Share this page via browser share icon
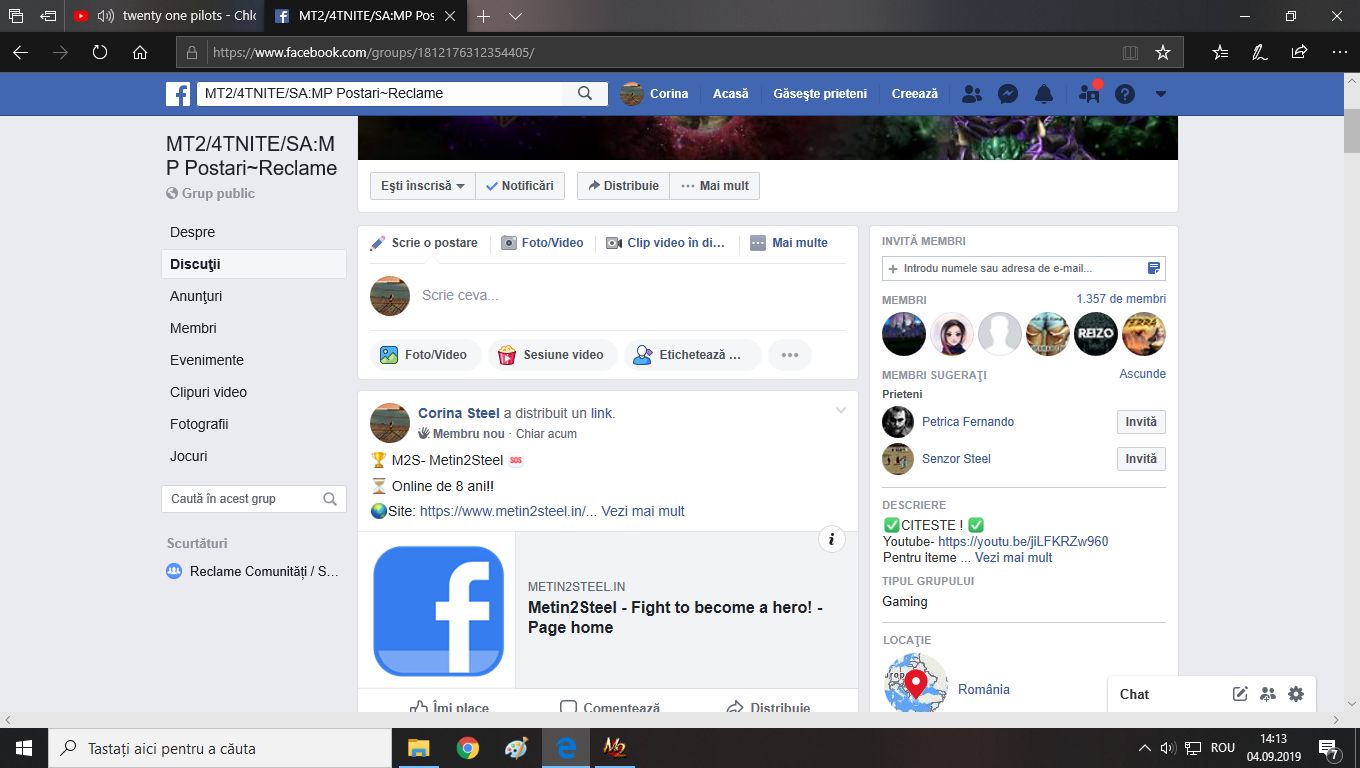Screen dimensions: 1360x768 (1299, 52)
